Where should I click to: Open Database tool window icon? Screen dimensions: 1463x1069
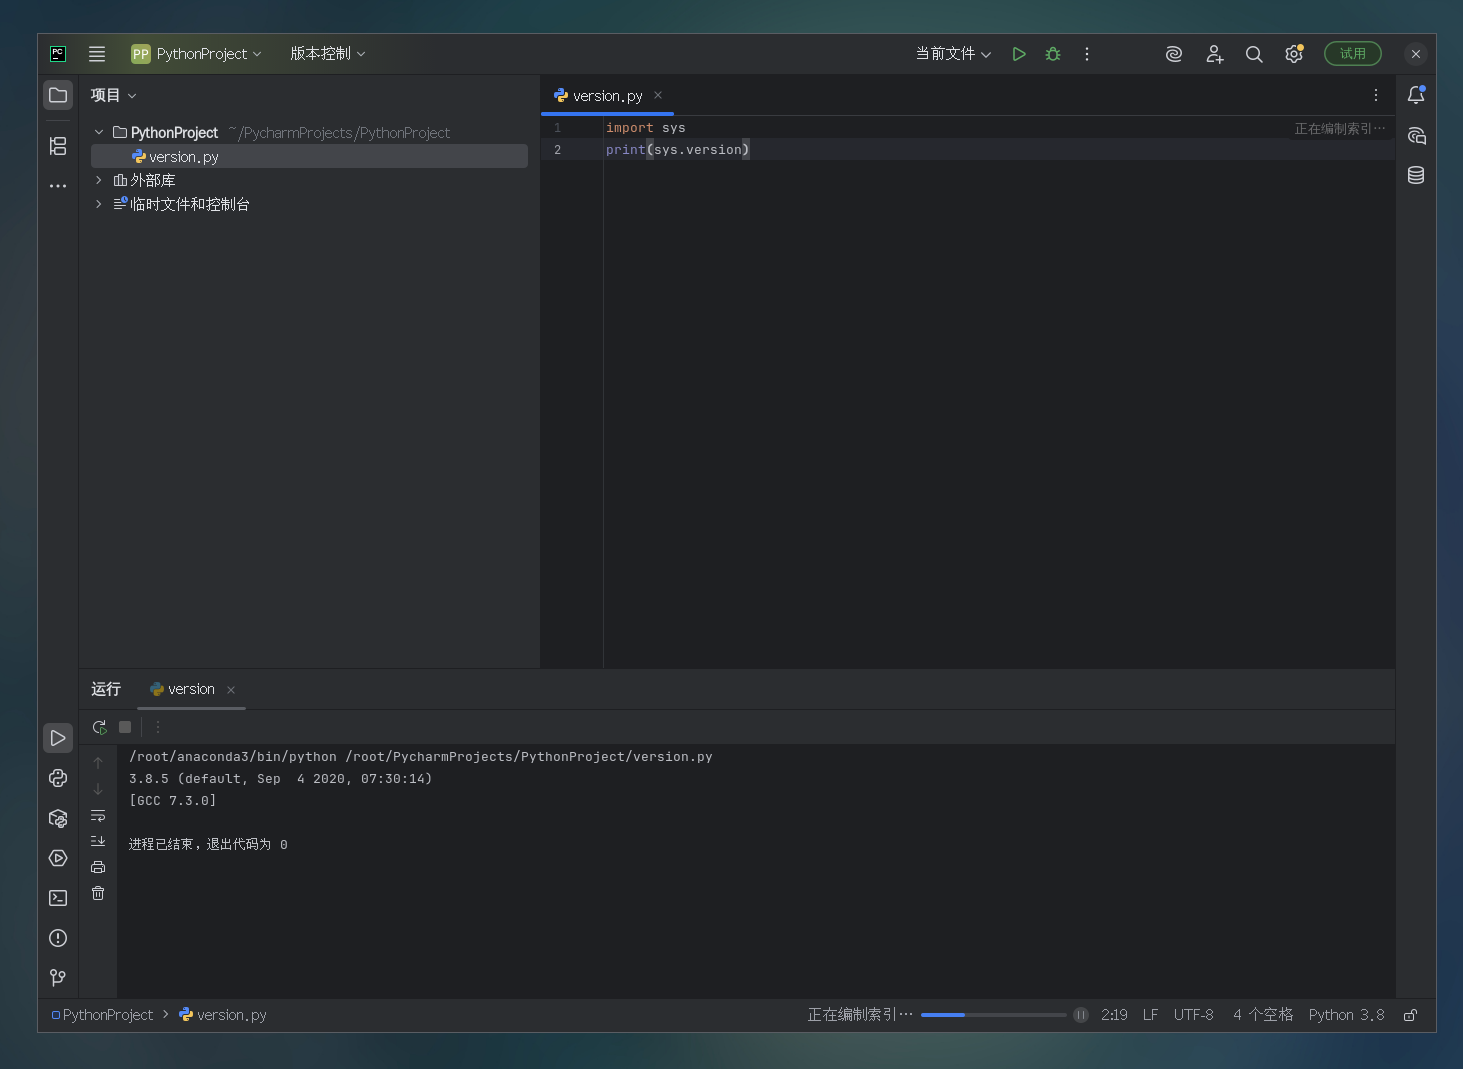(x=1416, y=176)
